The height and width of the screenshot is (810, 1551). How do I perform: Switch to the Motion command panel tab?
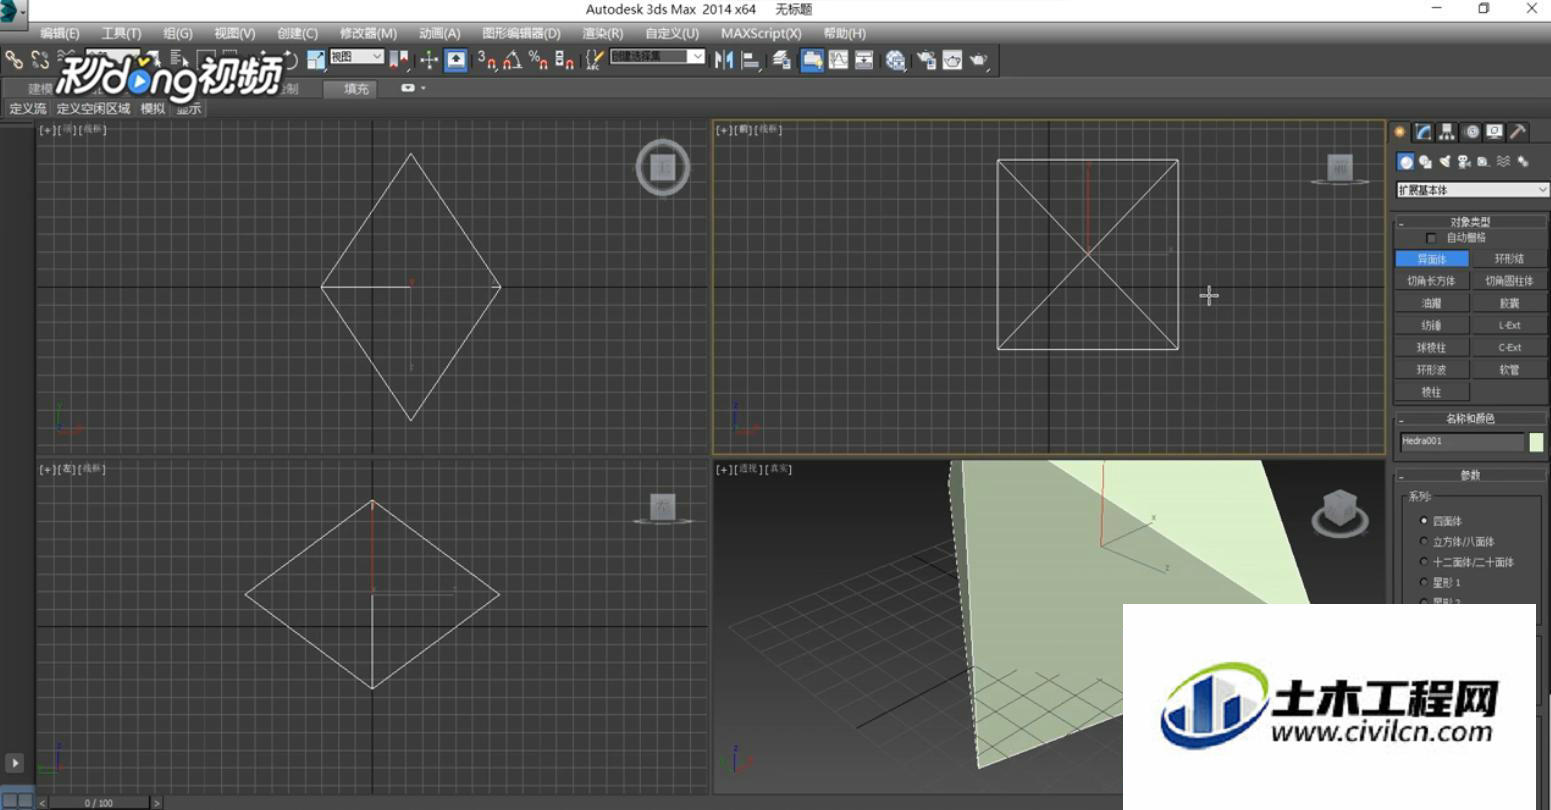coord(1471,132)
